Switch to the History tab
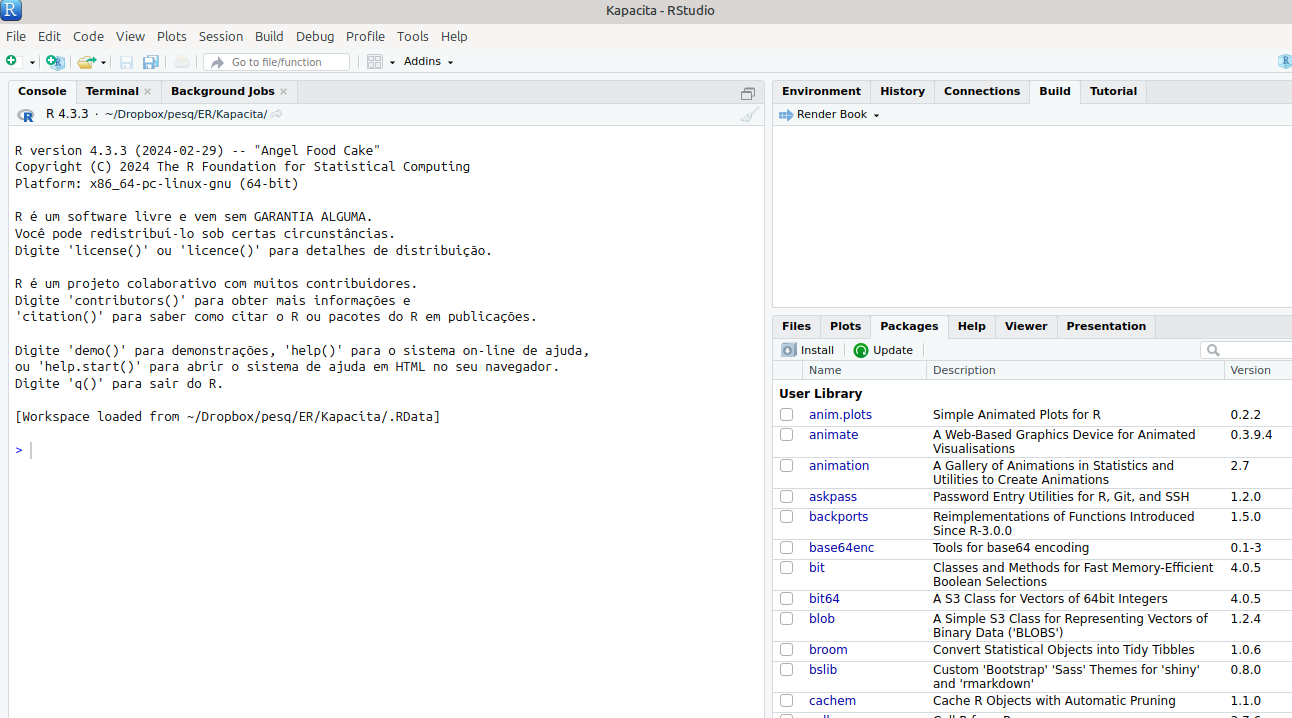 [902, 91]
